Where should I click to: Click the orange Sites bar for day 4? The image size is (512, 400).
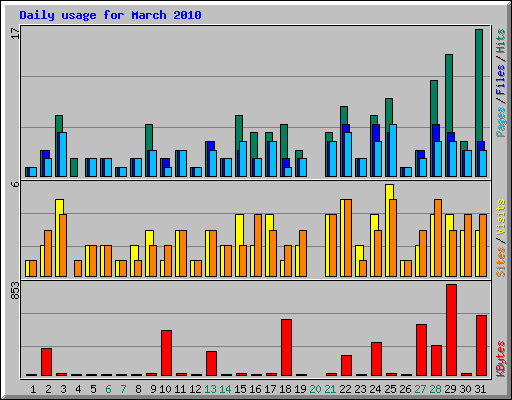[78, 269]
